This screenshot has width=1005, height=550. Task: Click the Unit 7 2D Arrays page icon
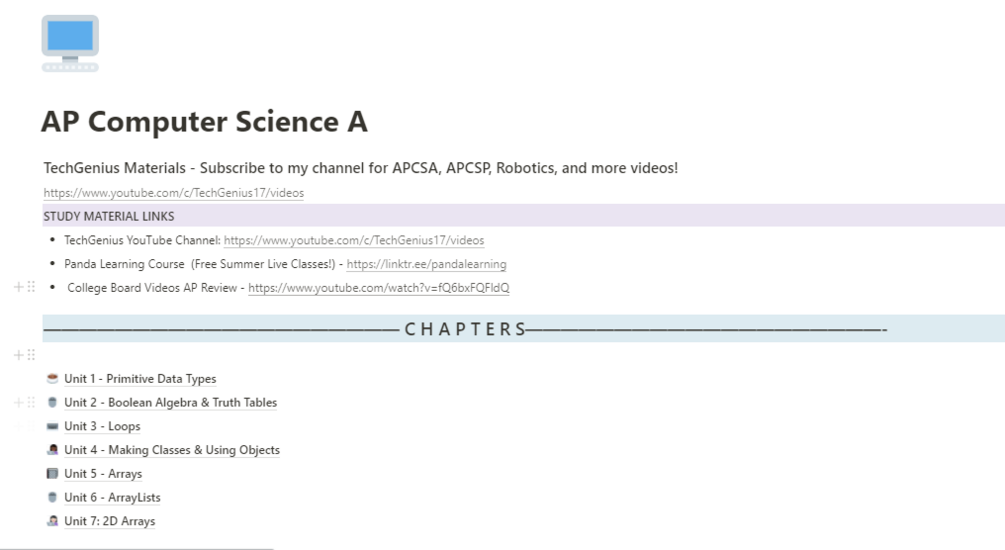(x=52, y=521)
